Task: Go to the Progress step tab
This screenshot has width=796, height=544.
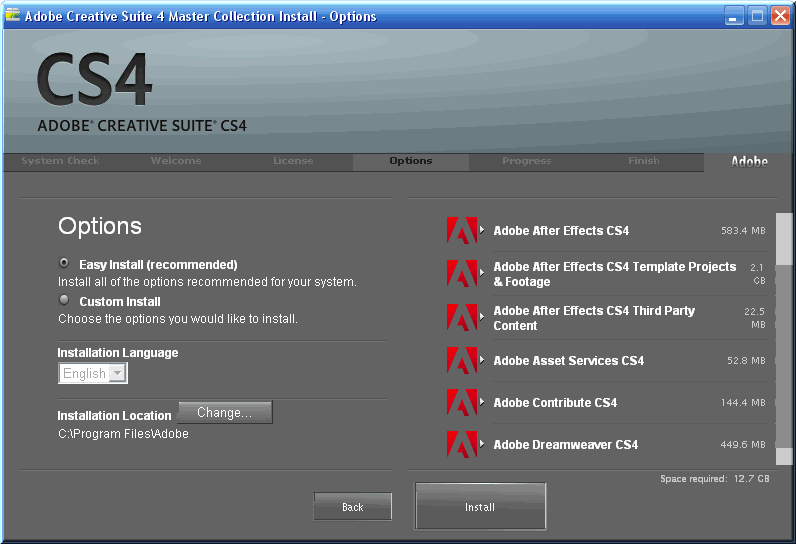Action: point(527,161)
